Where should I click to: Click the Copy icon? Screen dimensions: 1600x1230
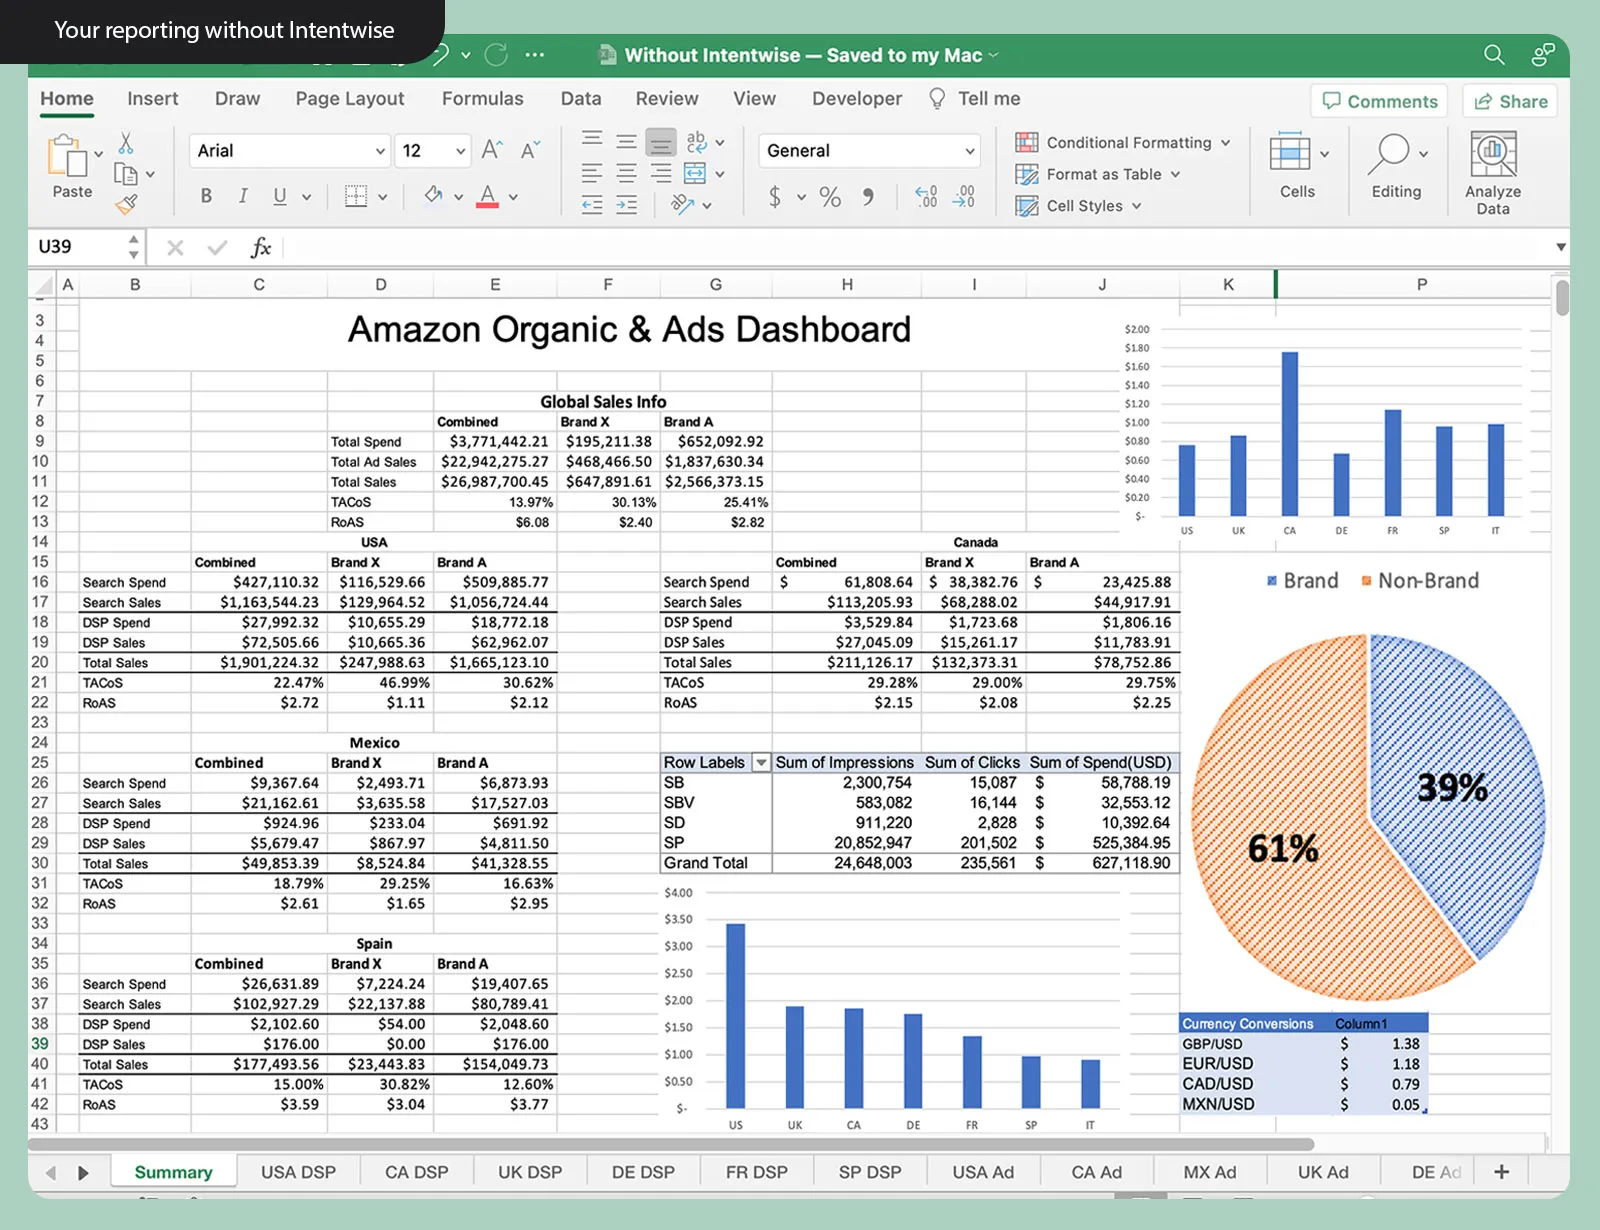(126, 174)
